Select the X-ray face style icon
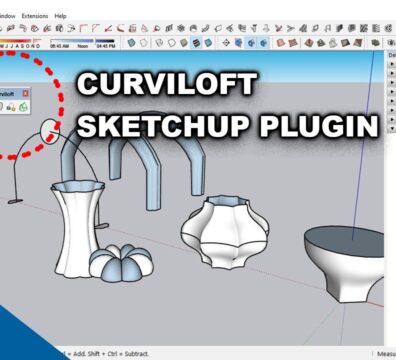Image resolution: width=396 pixels, height=360 pixels. [x=132, y=43]
